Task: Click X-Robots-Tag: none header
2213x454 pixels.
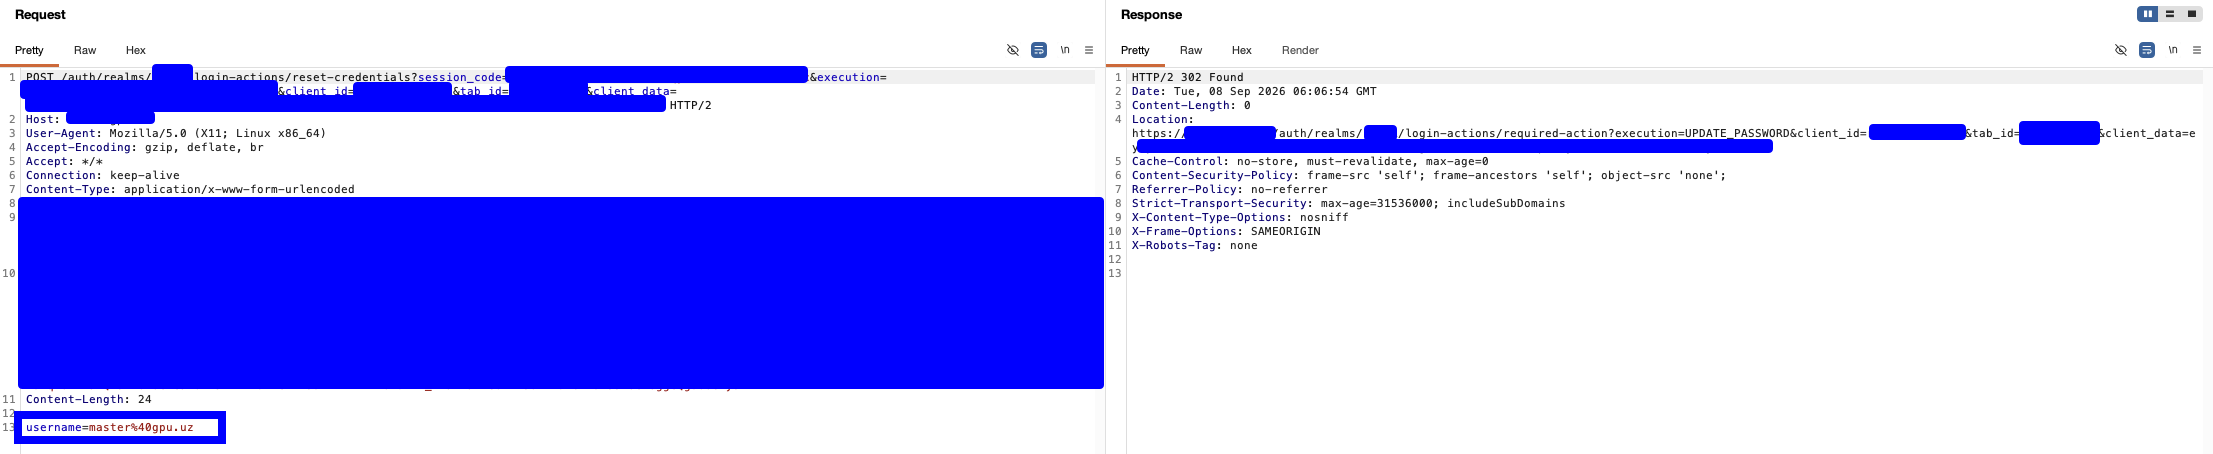Action: coord(1195,245)
